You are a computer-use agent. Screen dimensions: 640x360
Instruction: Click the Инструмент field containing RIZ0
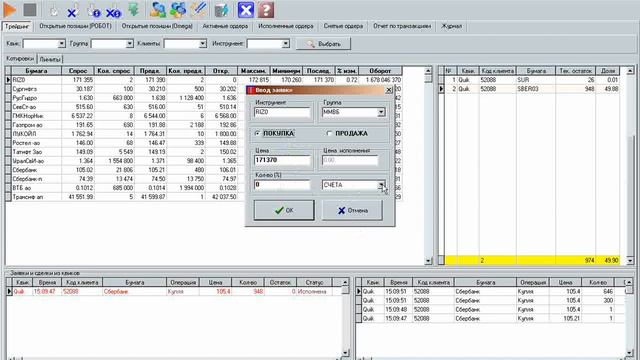coord(282,112)
